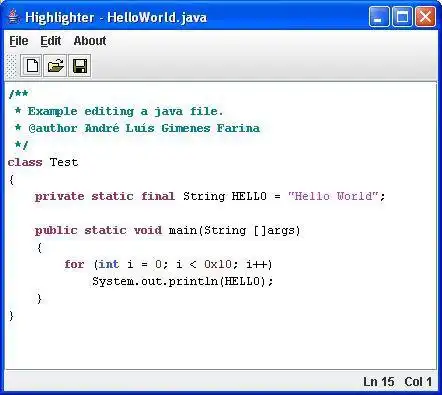Open the File menu
This screenshot has height=395, width=442.
point(19,41)
